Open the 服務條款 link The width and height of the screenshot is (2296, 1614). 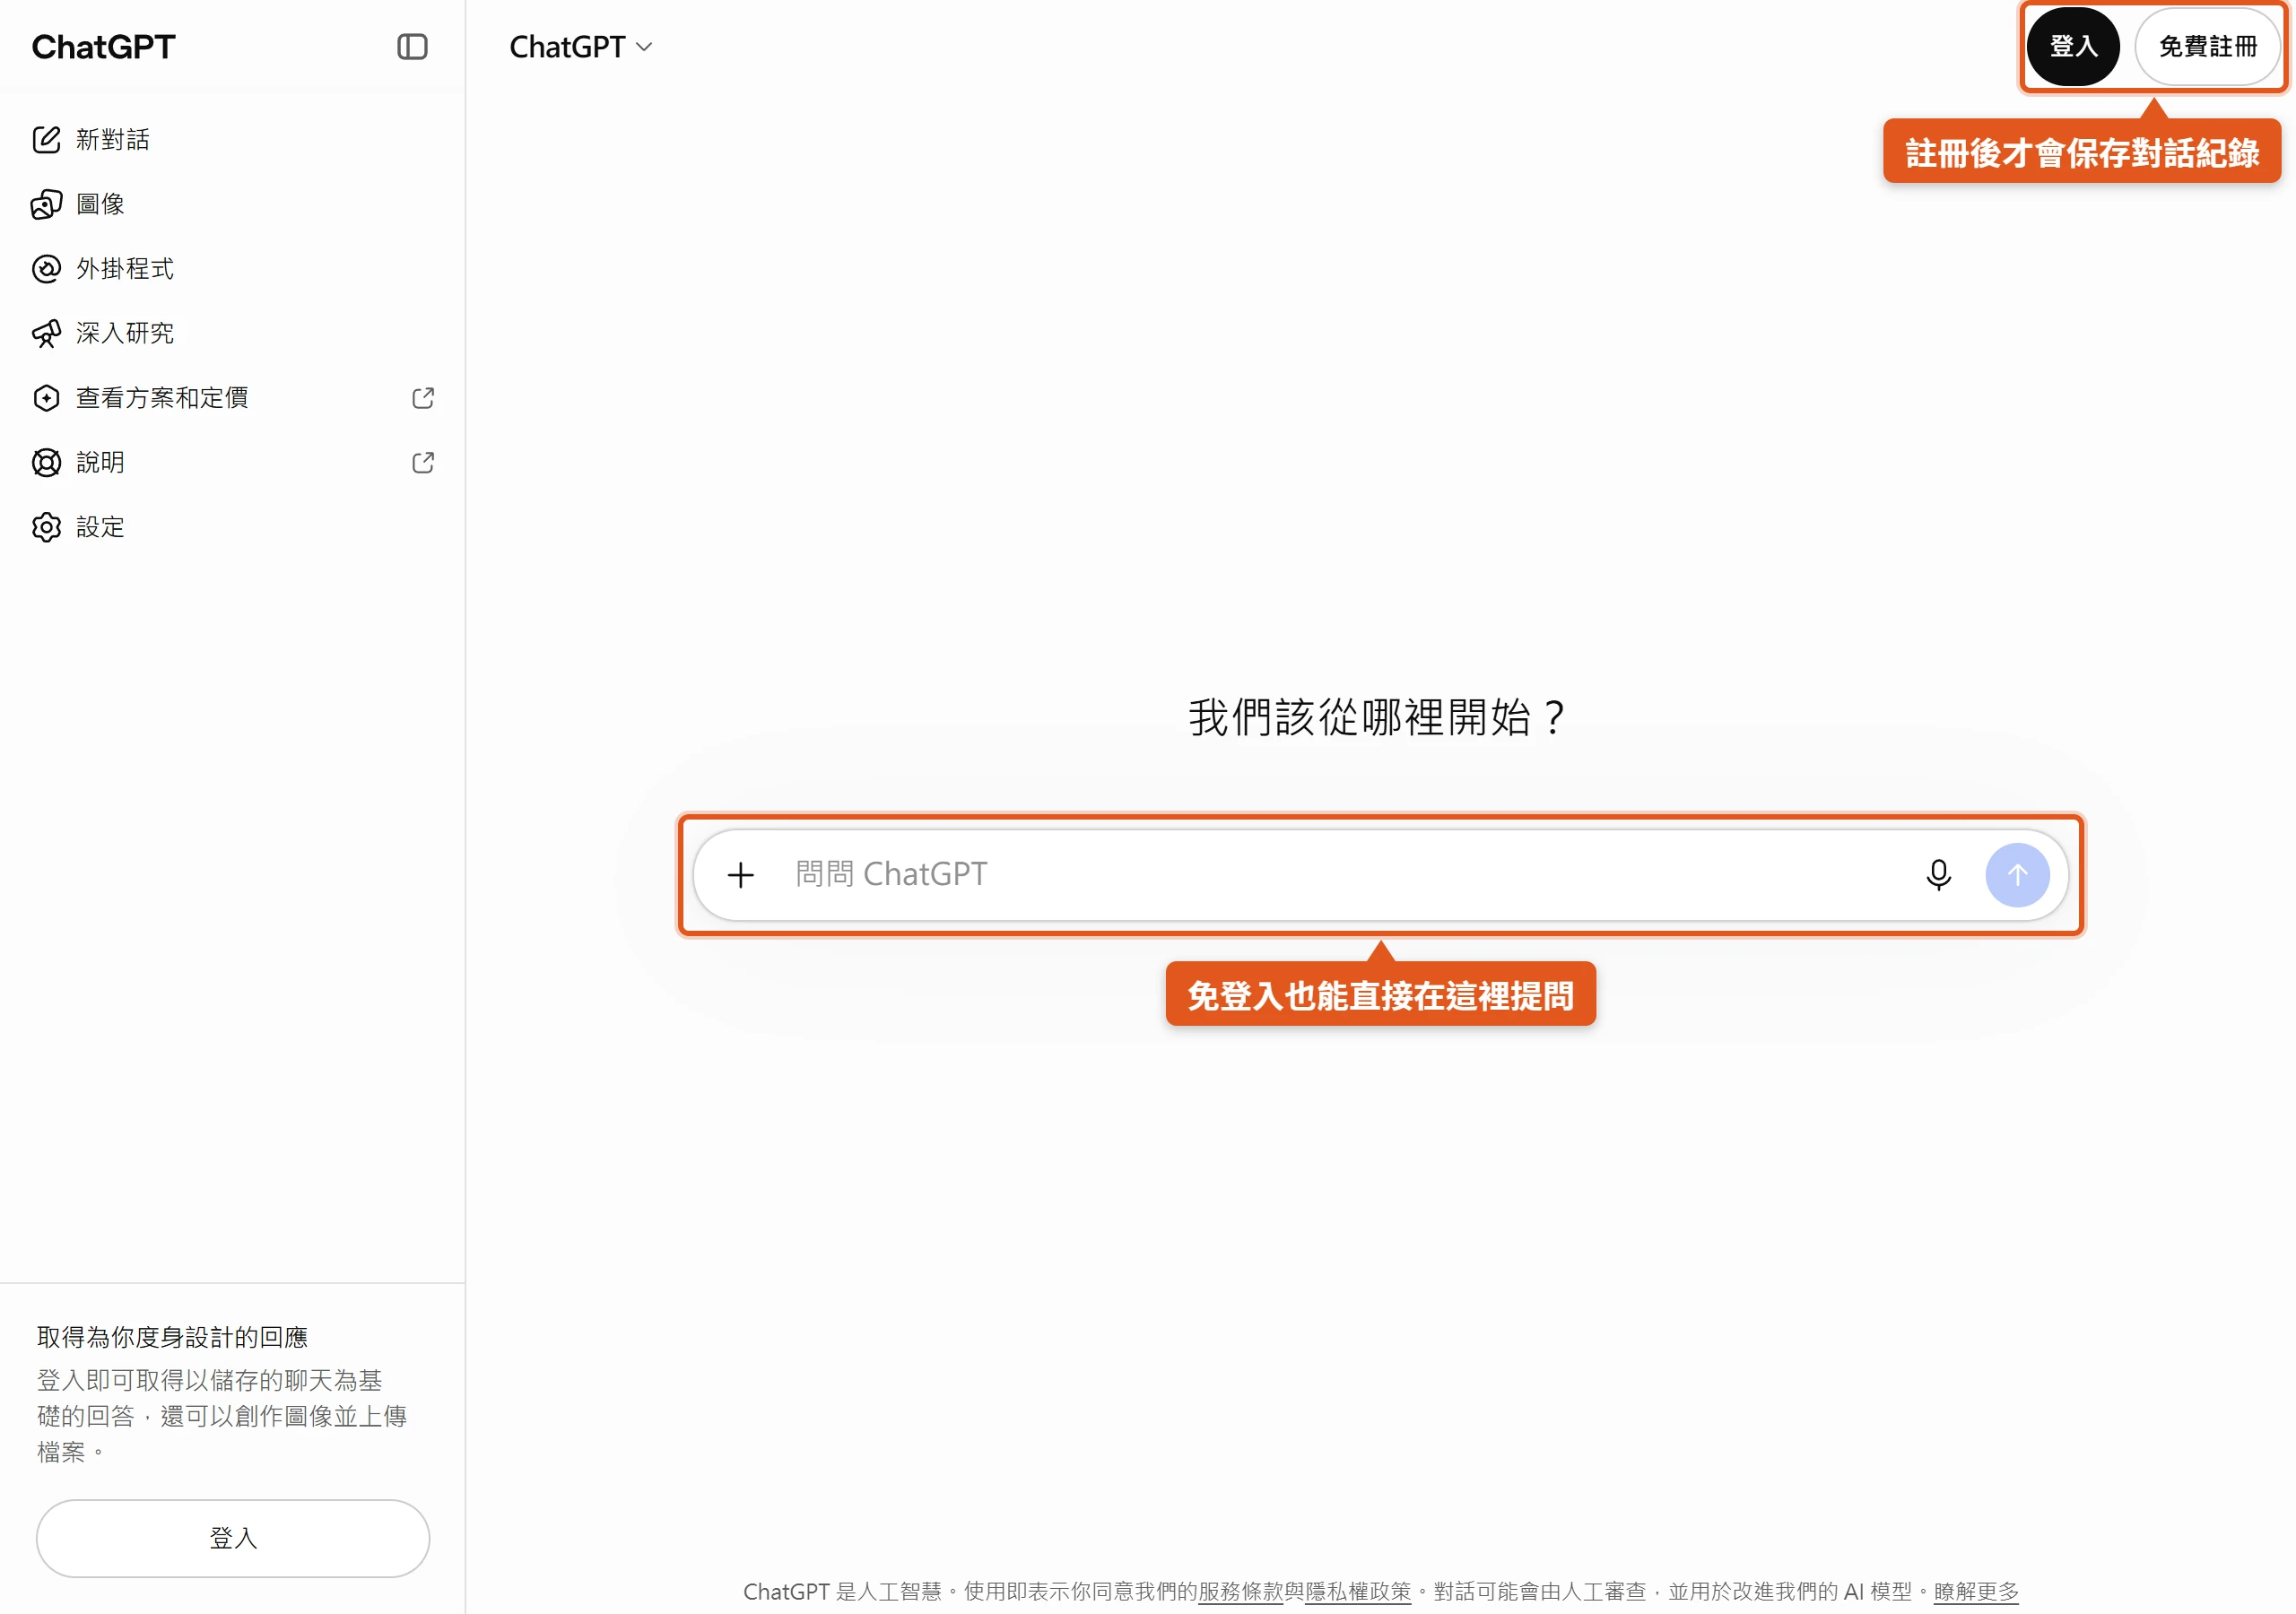point(1240,1591)
